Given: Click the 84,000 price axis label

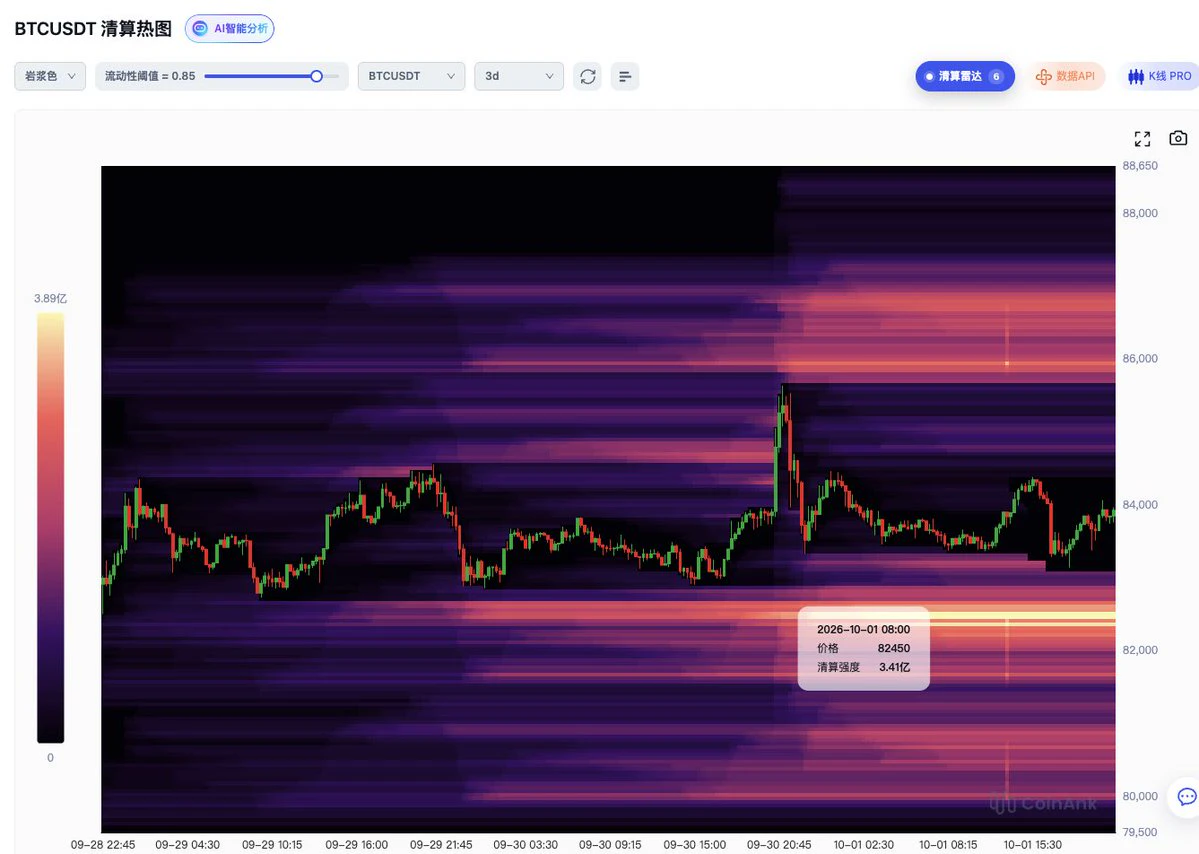Looking at the screenshot, I should (x=1140, y=505).
